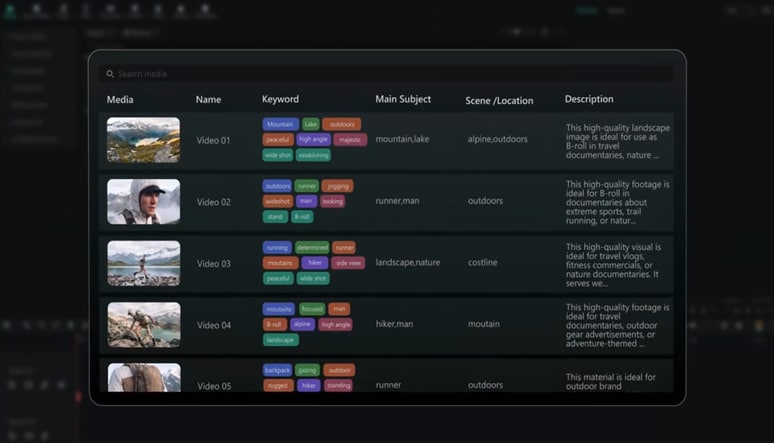The height and width of the screenshot is (443, 774).
Task: Select the hiker,man main subject cell
Action: (394, 324)
